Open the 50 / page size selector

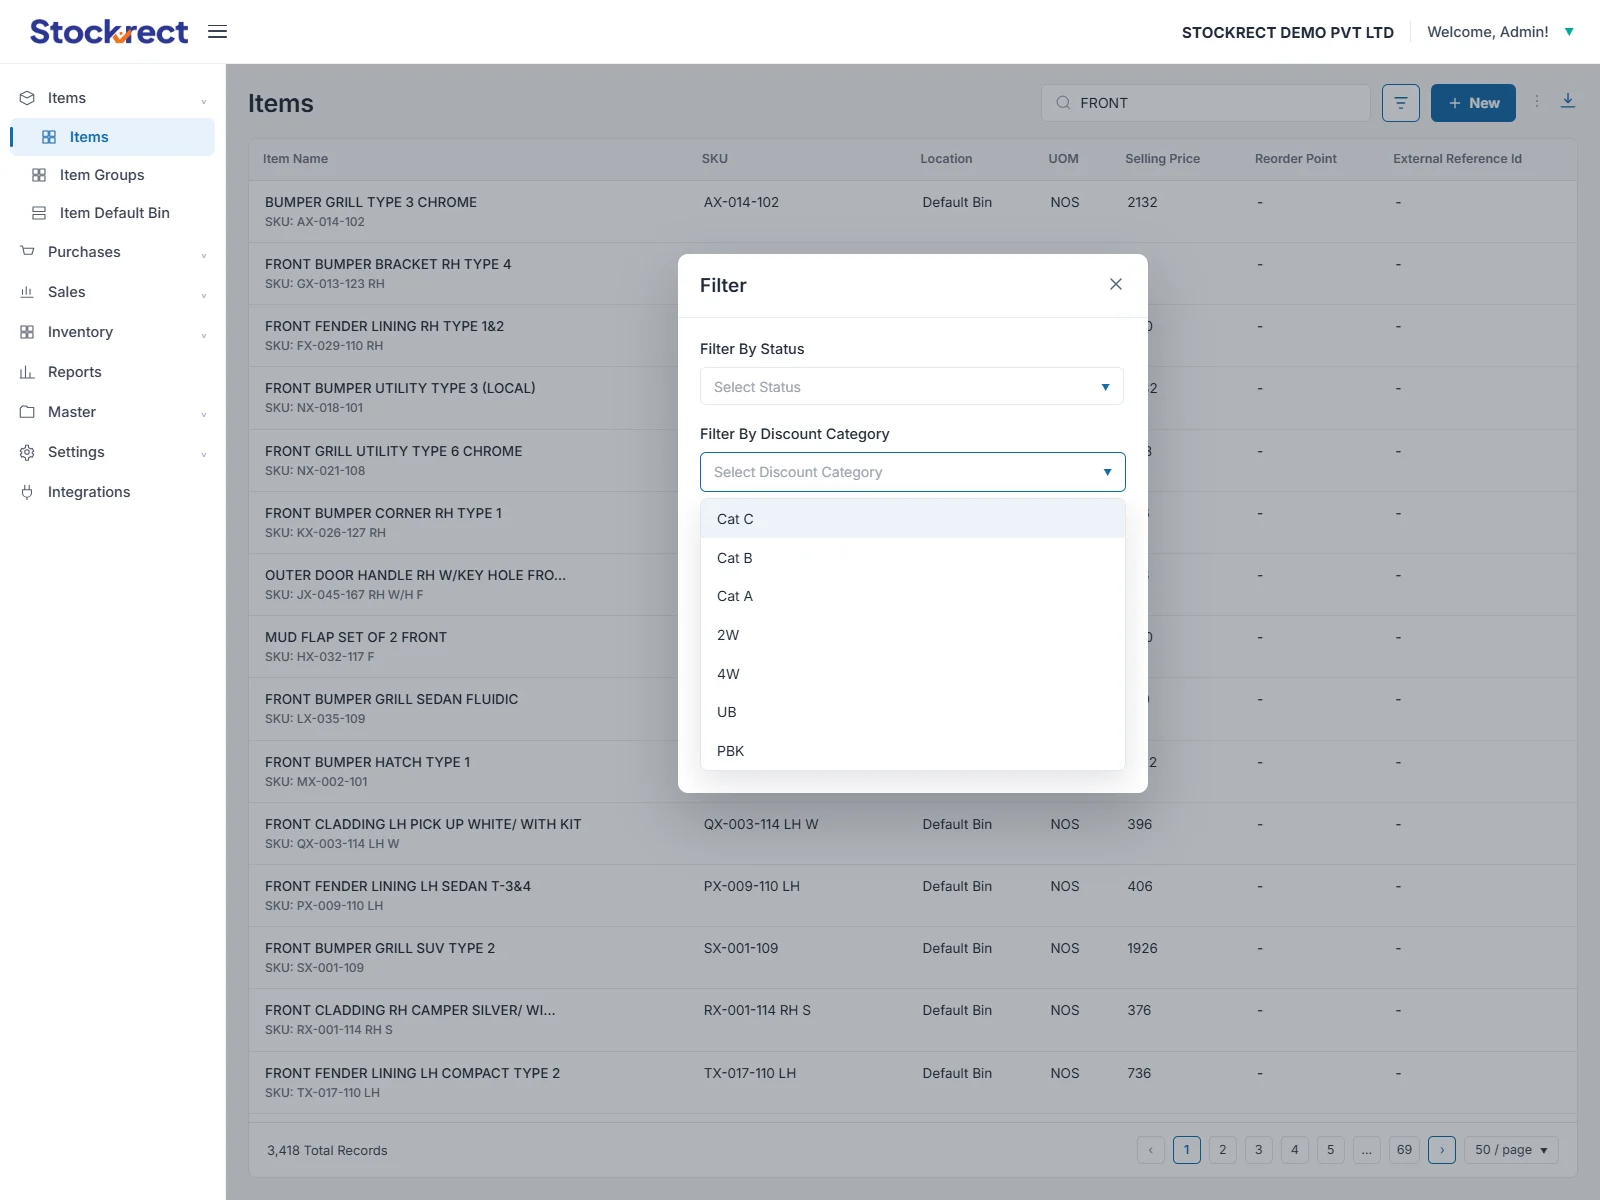pos(1510,1150)
